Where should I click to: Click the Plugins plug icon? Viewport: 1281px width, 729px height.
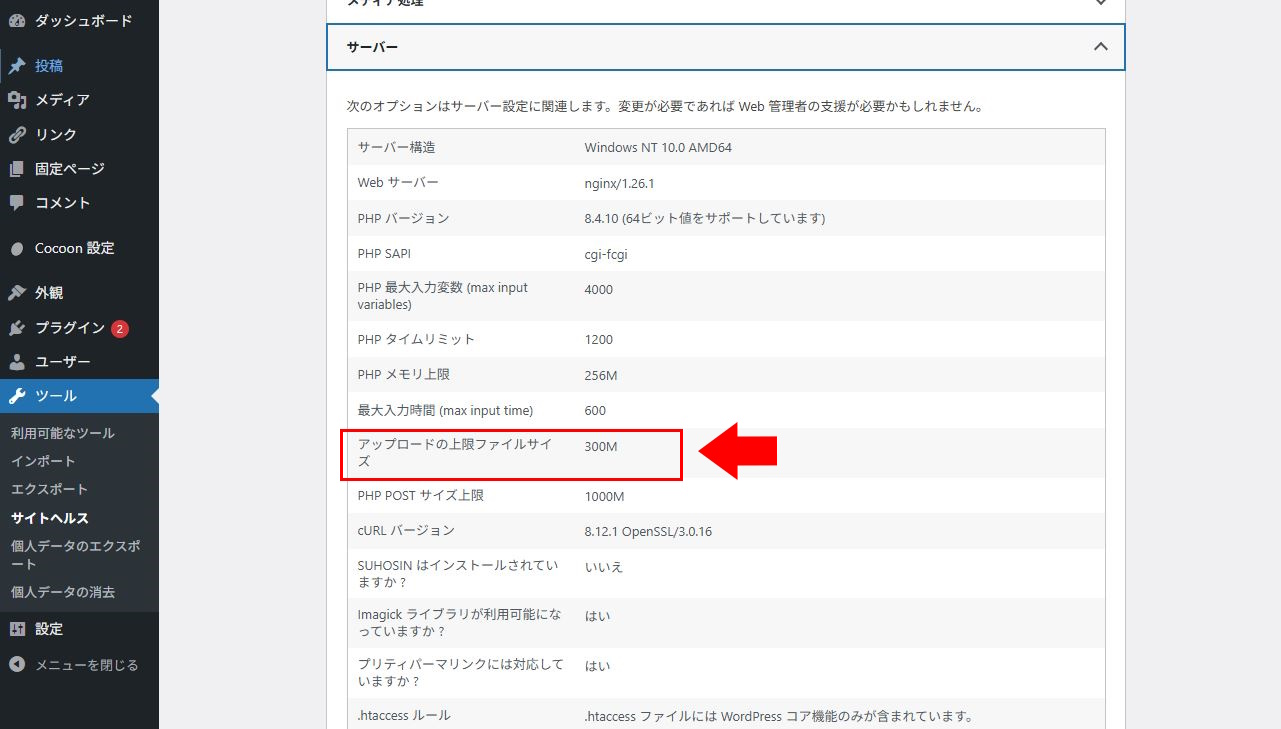tap(17, 328)
